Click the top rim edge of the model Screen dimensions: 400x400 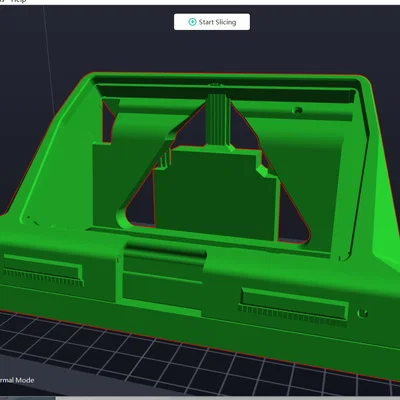pyautogui.click(x=227, y=76)
